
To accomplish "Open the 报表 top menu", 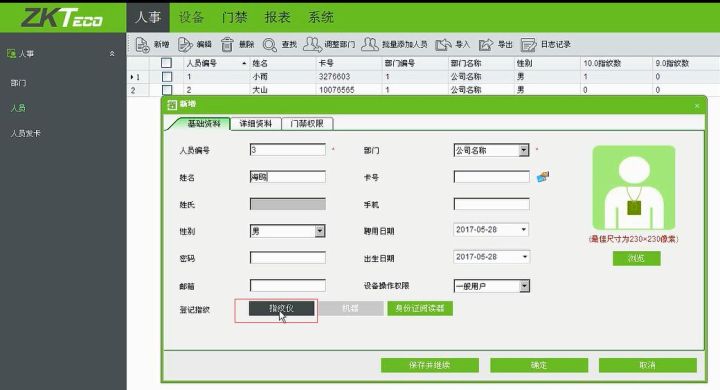I will (x=277, y=17).
